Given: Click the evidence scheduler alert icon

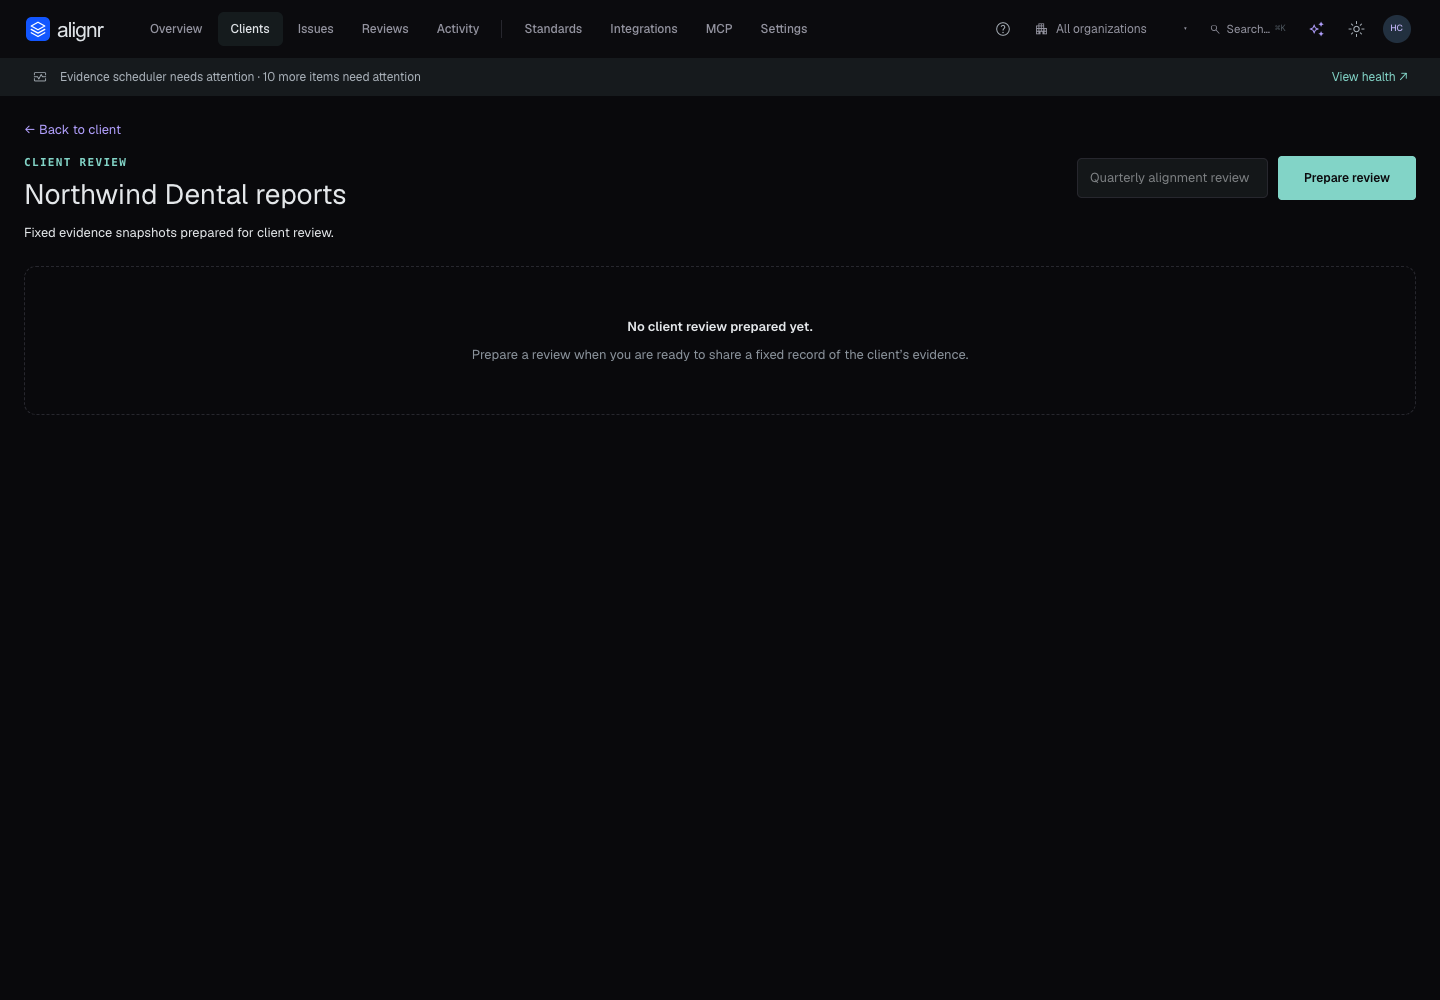Looking at the screenshot, I should (40, 77).
